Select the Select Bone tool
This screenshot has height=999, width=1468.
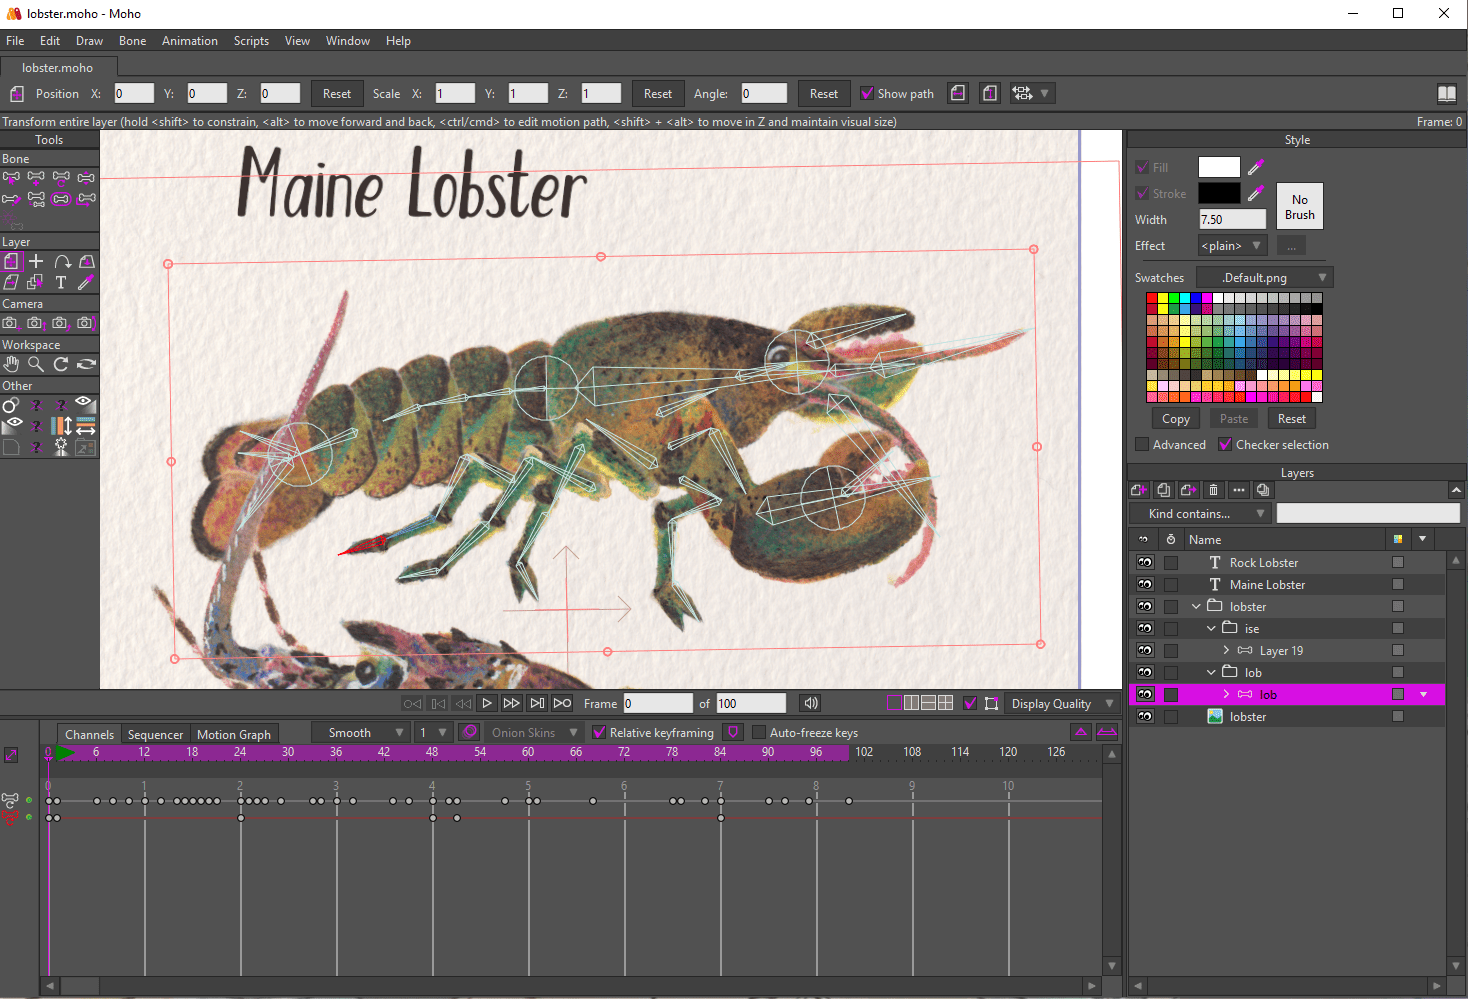tap(11, 178)
